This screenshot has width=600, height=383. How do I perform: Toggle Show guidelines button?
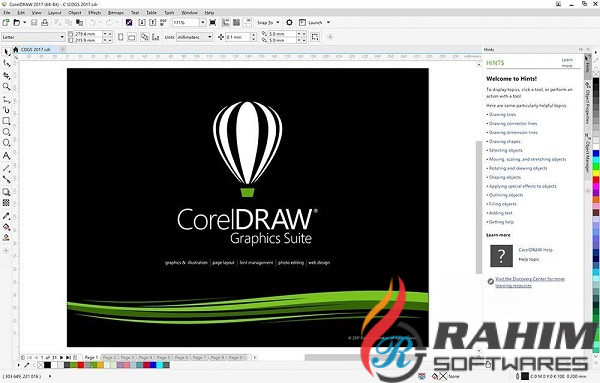pyautogui.click(x=248, y=23)
